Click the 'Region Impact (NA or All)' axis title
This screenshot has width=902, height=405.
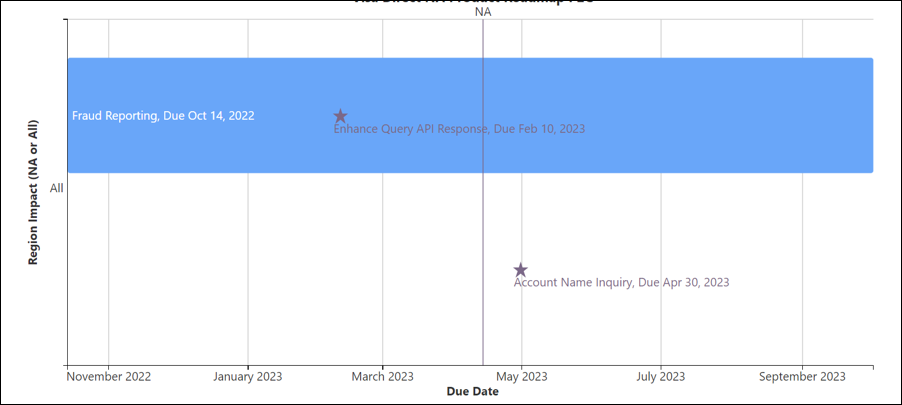point(33,192)
